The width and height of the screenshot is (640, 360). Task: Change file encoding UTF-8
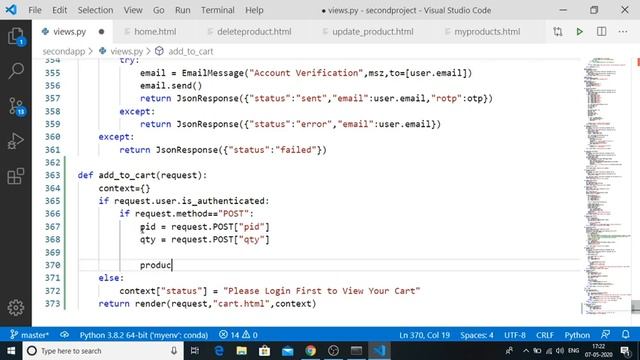coord(515,335)
